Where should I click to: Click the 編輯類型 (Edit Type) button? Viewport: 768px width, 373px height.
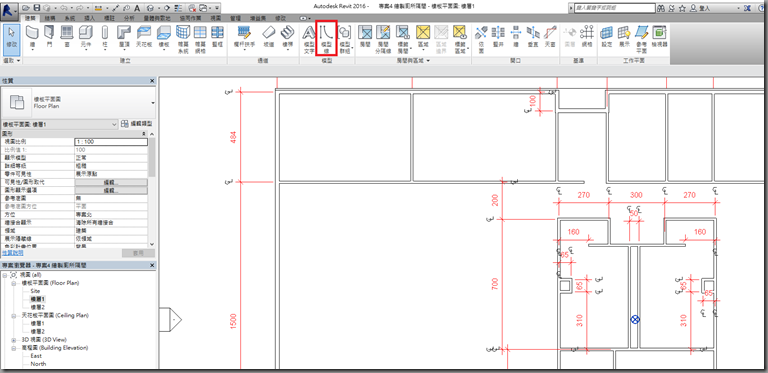click(137, 124)
